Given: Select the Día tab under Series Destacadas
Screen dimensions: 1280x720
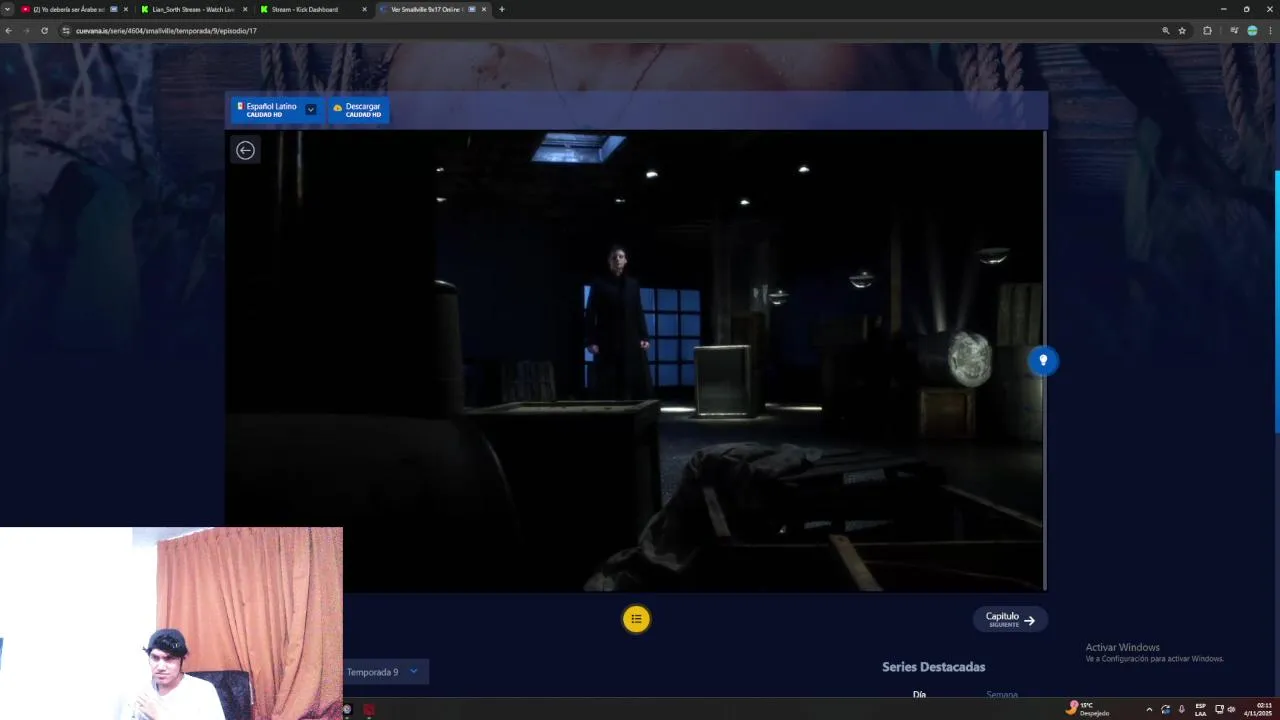Looking at the screenshot, I should coord(919,694).
